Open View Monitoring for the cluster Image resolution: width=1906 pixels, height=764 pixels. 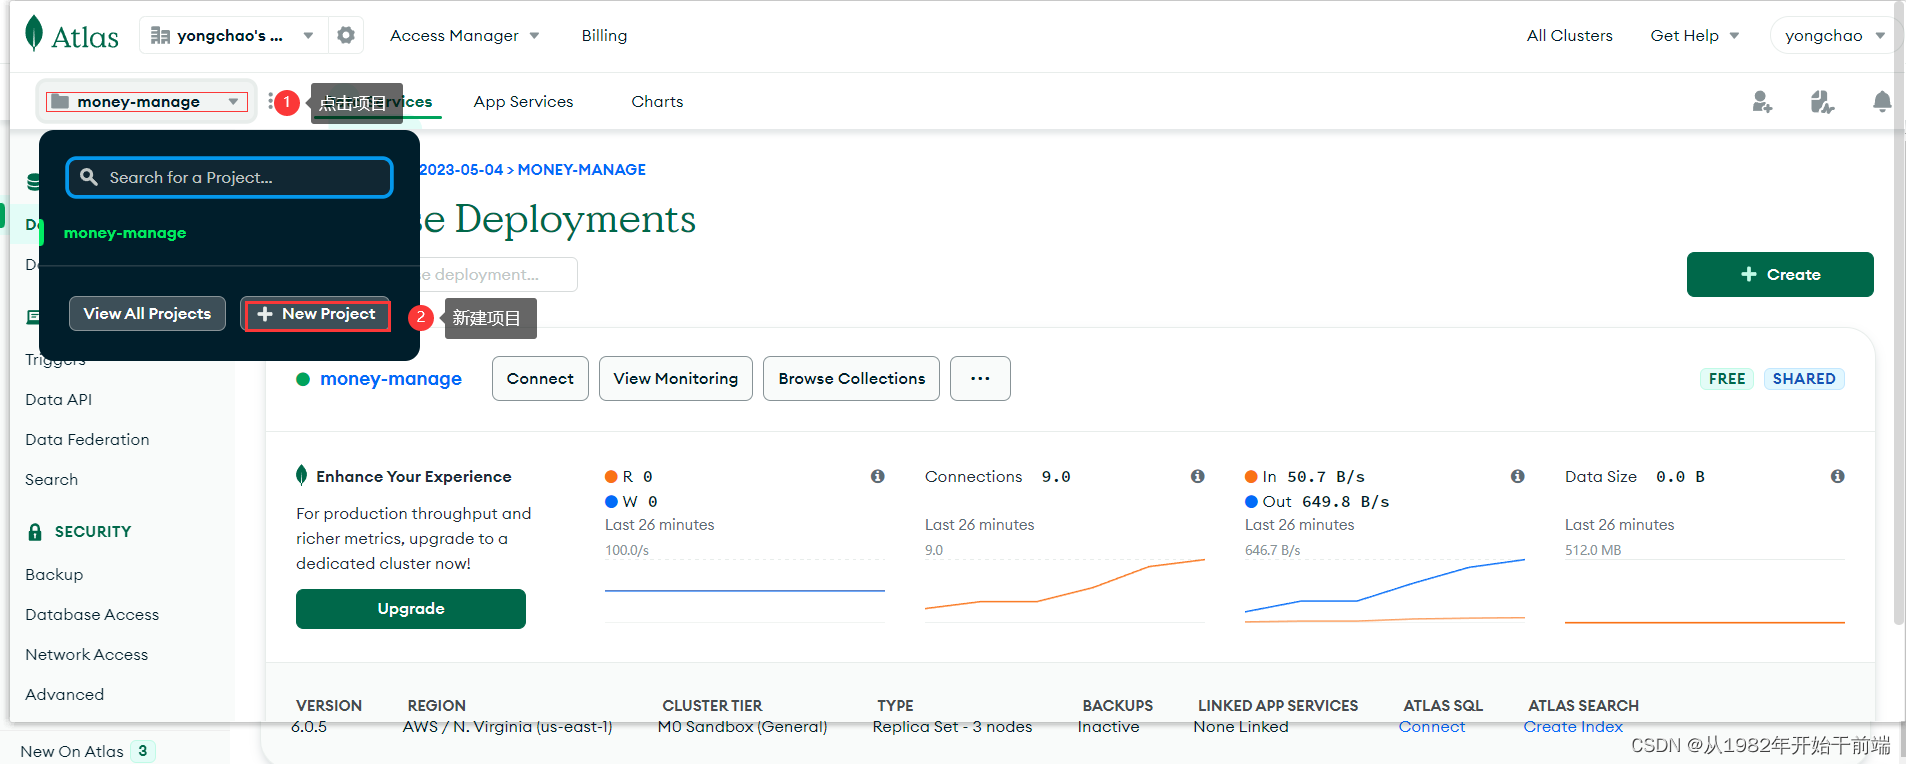(676, 378)
